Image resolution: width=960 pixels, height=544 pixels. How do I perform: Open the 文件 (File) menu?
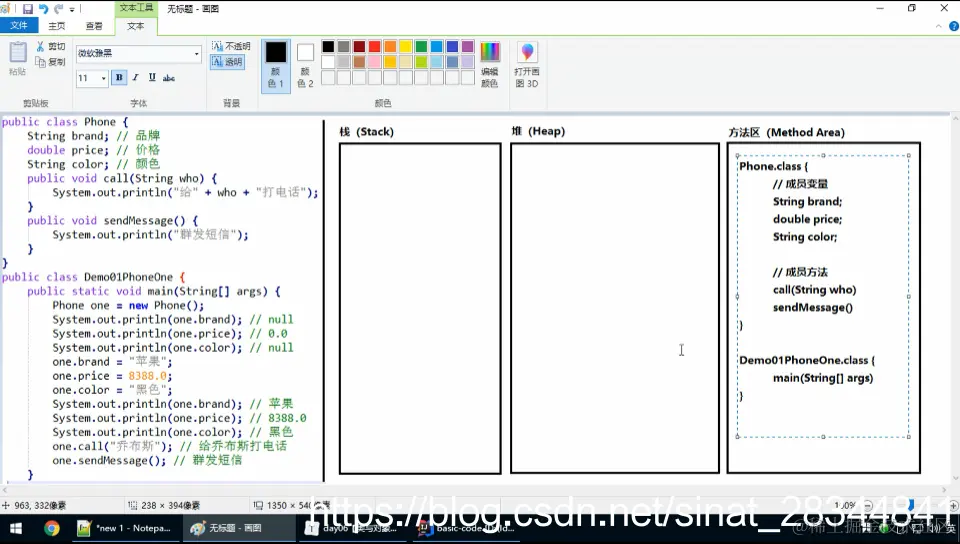pyautogui.click(x=19, y=26)
